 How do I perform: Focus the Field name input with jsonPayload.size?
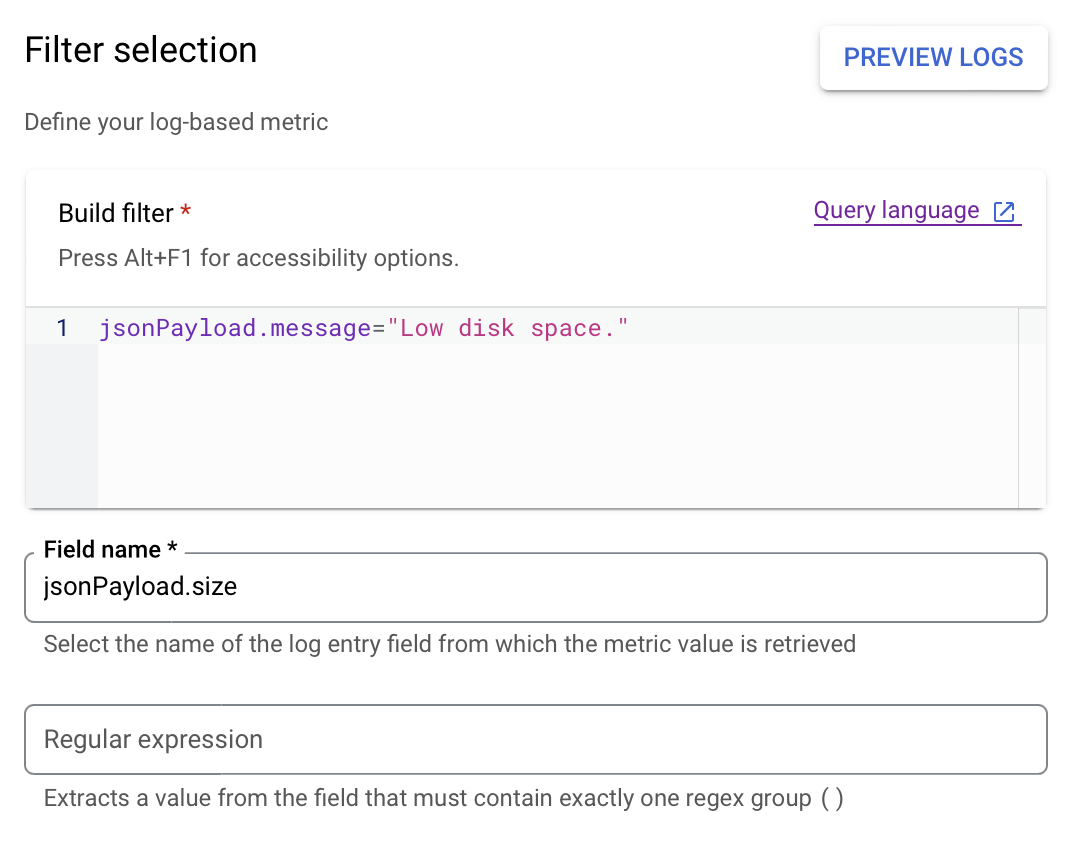pos(535,587)
